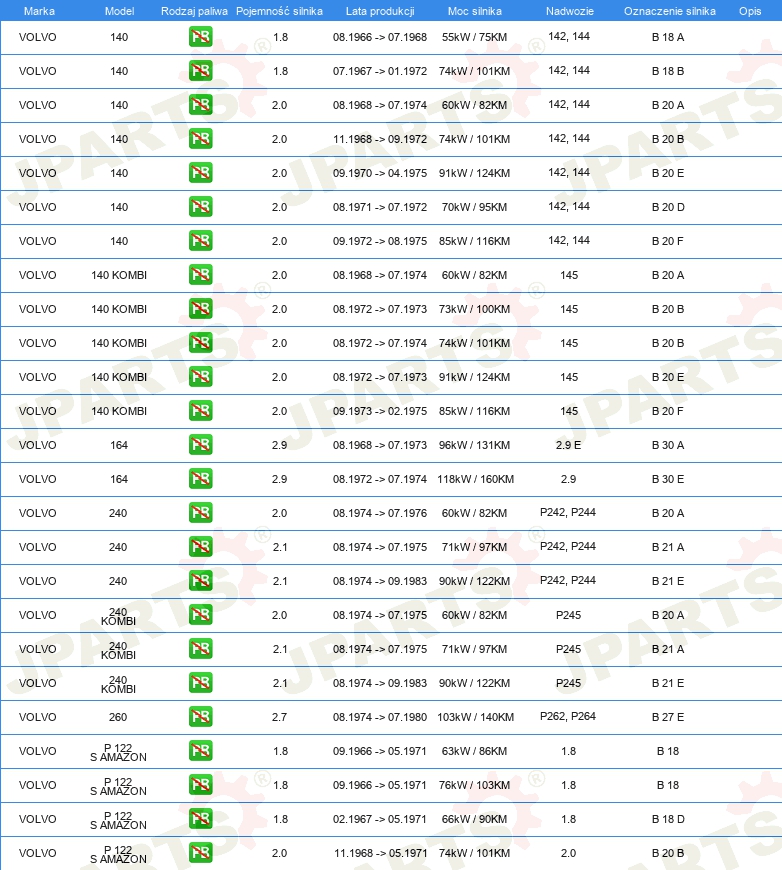782x870 pixels.
Task: Click the petrol icon for 140 with 60kW / 82KM
Action: click(200, 105)
